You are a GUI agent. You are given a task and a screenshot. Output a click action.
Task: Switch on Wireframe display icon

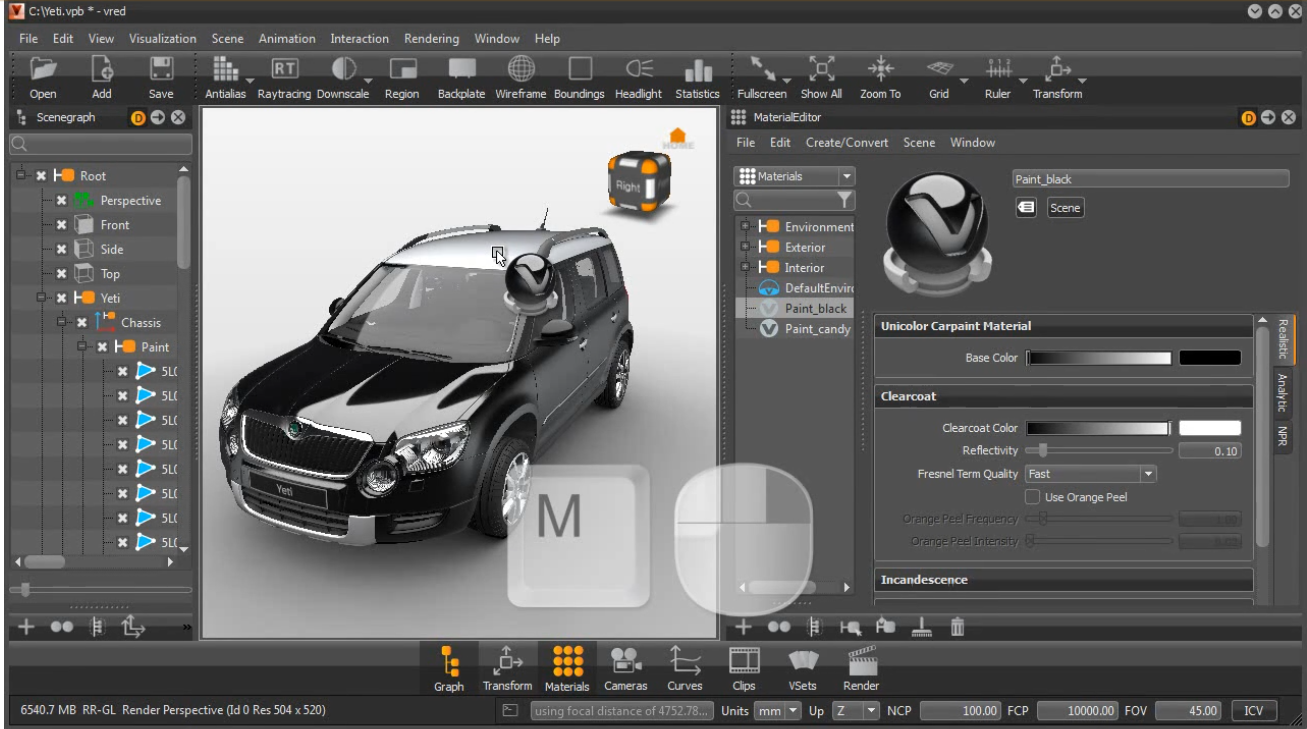[521, 69]
